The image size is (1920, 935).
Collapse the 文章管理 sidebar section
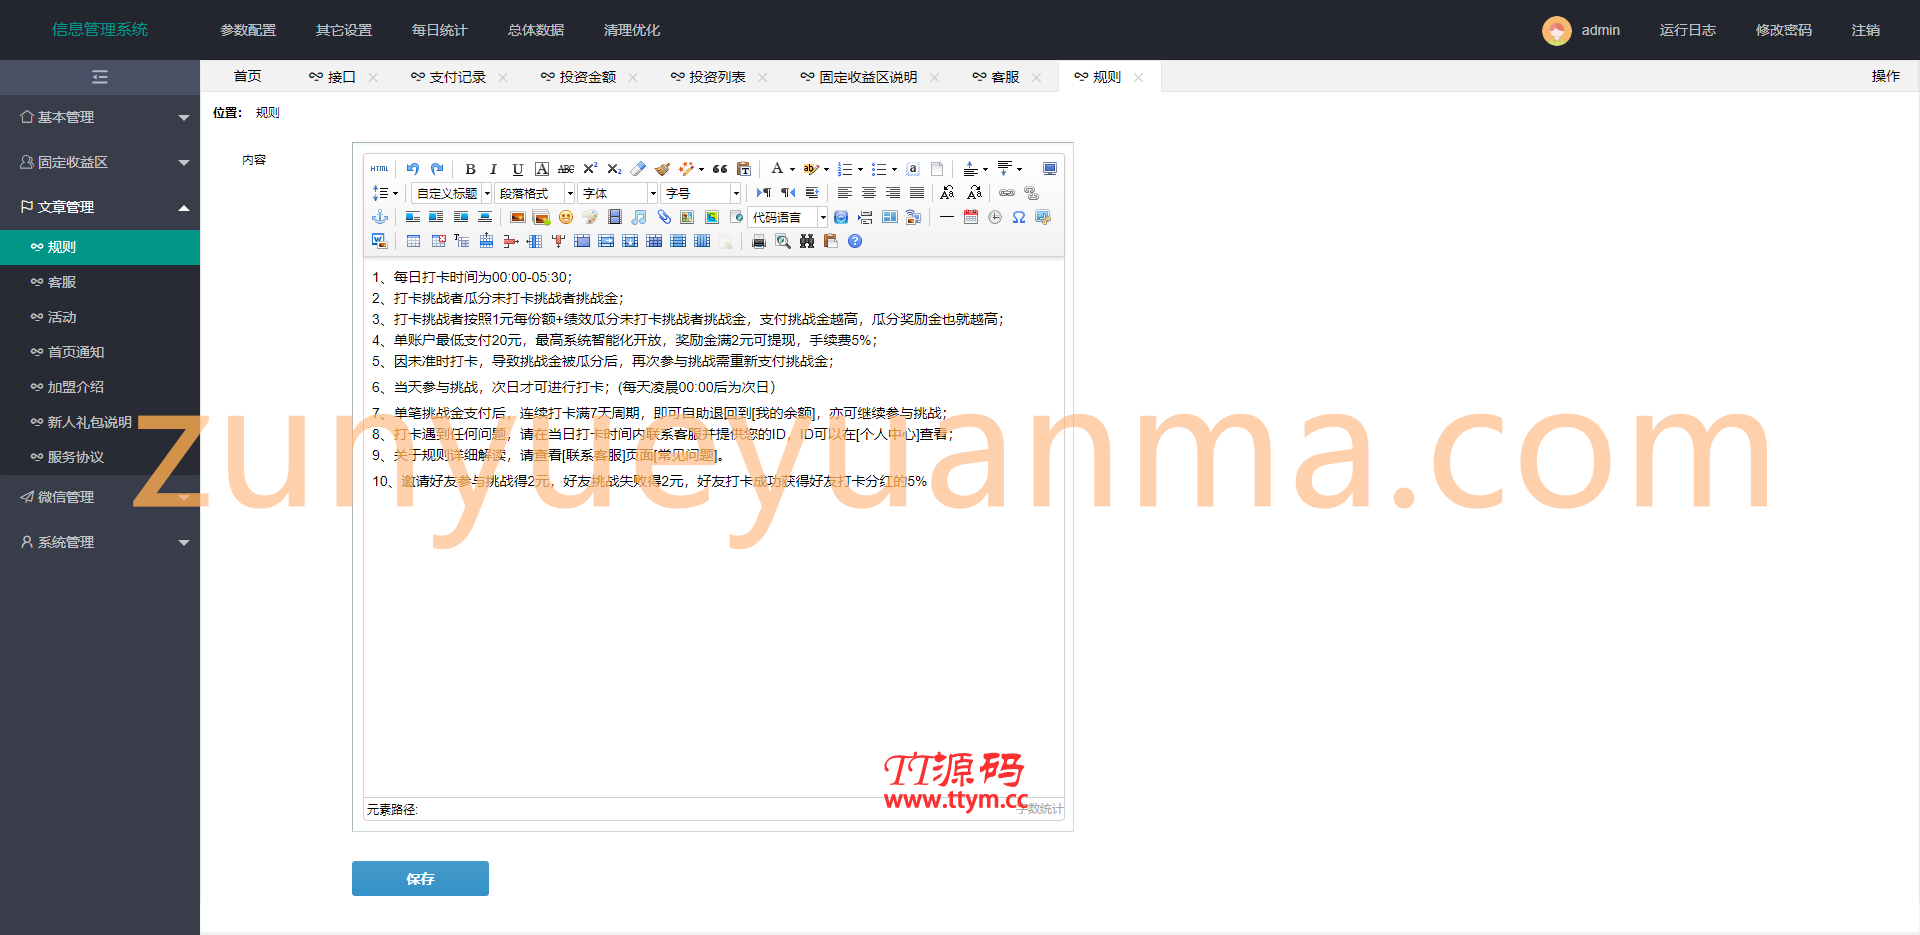100,207
